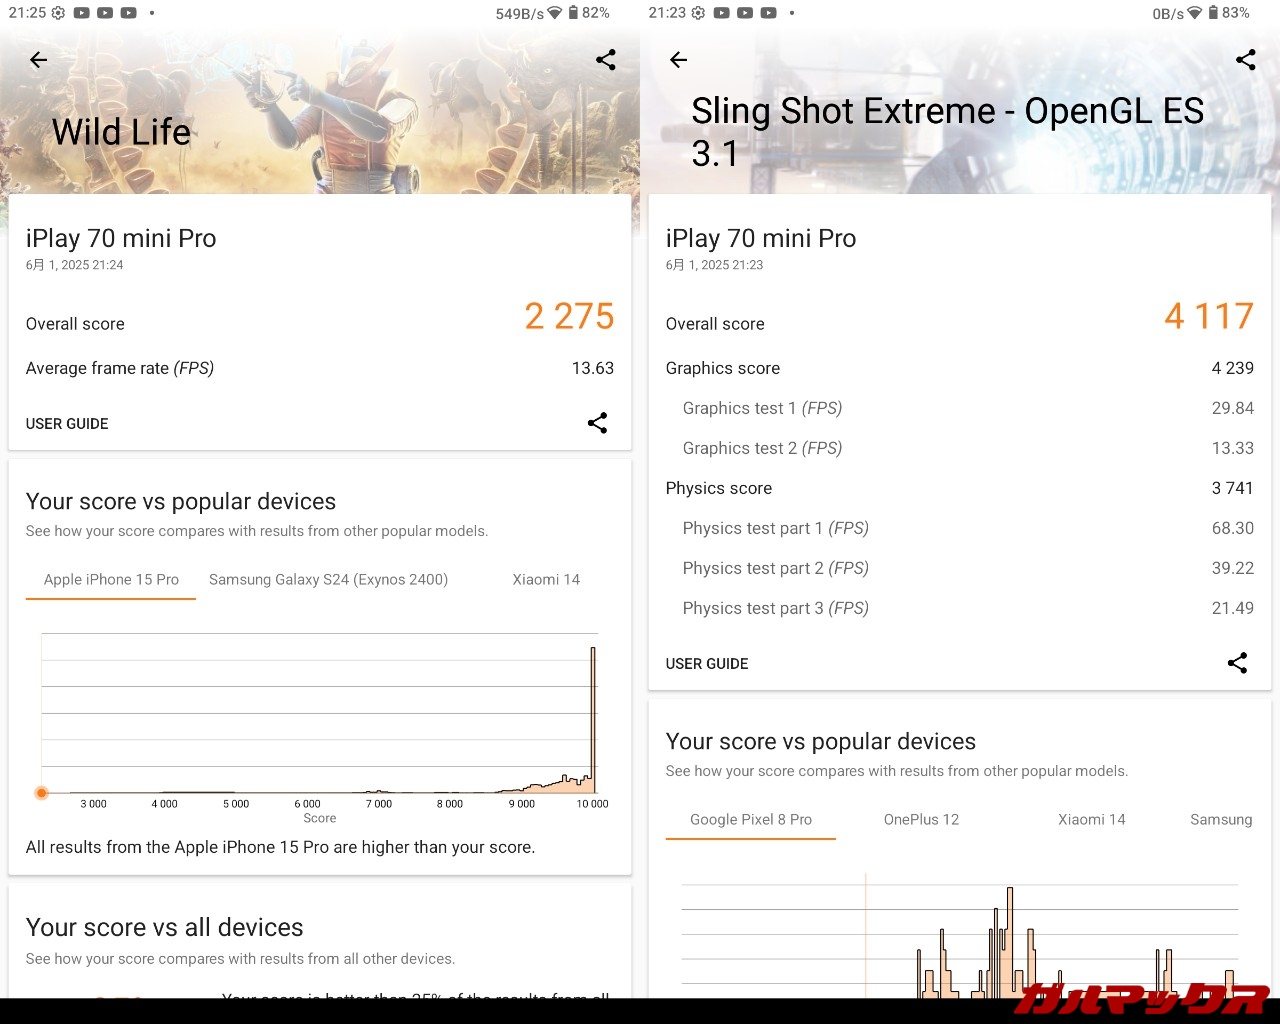Click the Graphics test 1 (FPS) row

click(960, 408)
